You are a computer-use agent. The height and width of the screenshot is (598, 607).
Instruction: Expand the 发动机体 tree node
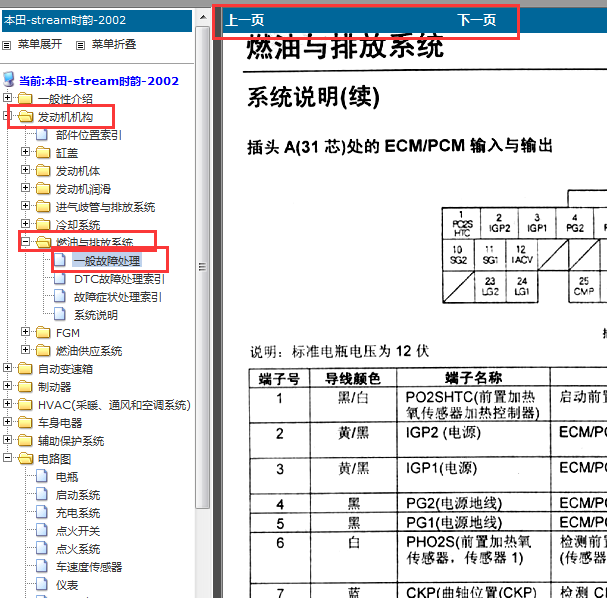click(x=26, y=170)
